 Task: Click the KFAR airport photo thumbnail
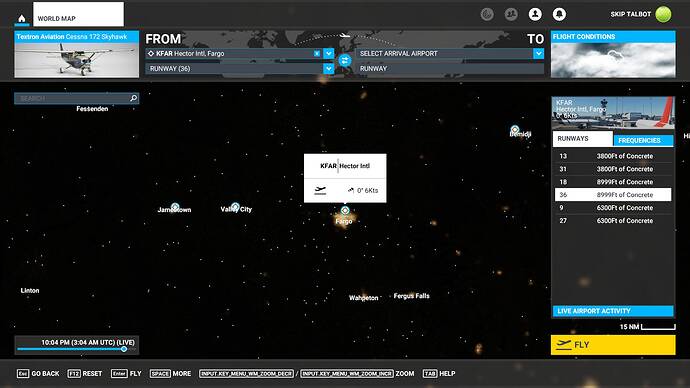(613, 113)
